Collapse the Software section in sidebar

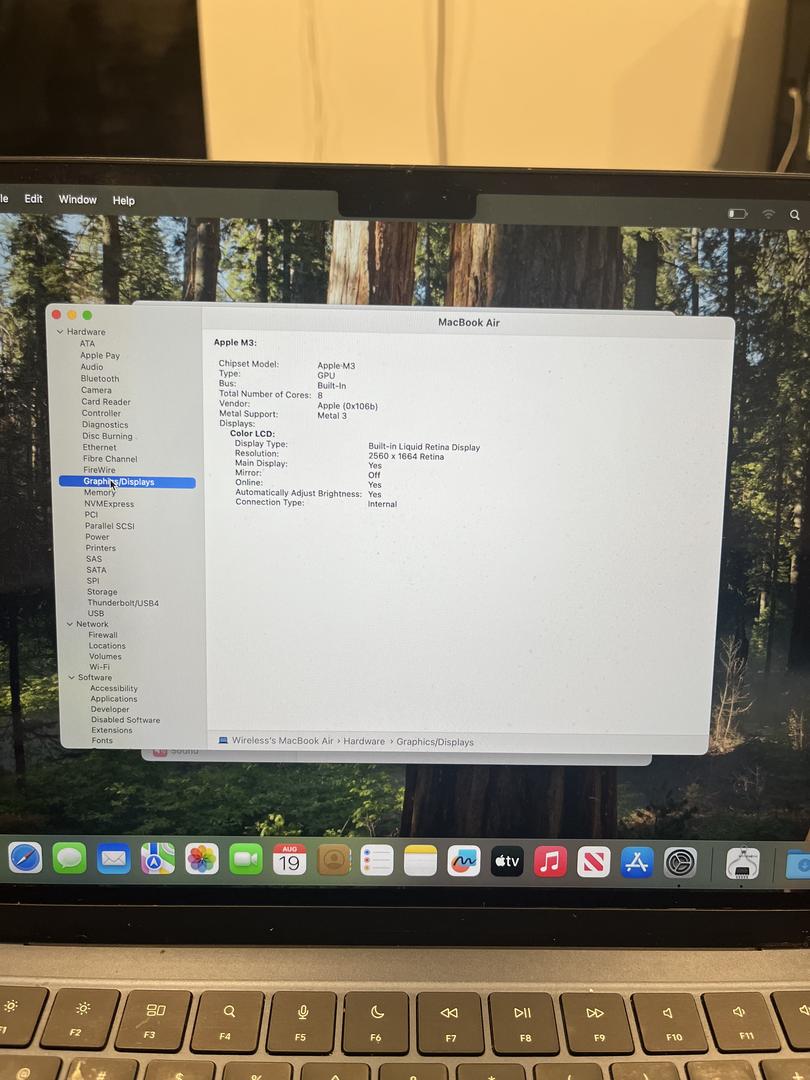(71, 678)
